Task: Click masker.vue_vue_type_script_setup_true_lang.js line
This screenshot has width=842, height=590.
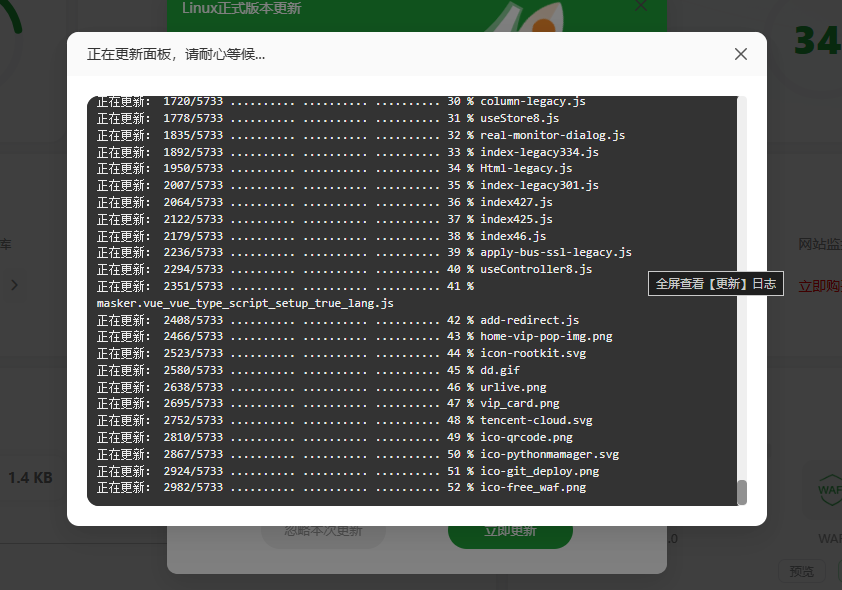Action: point(245,303)
